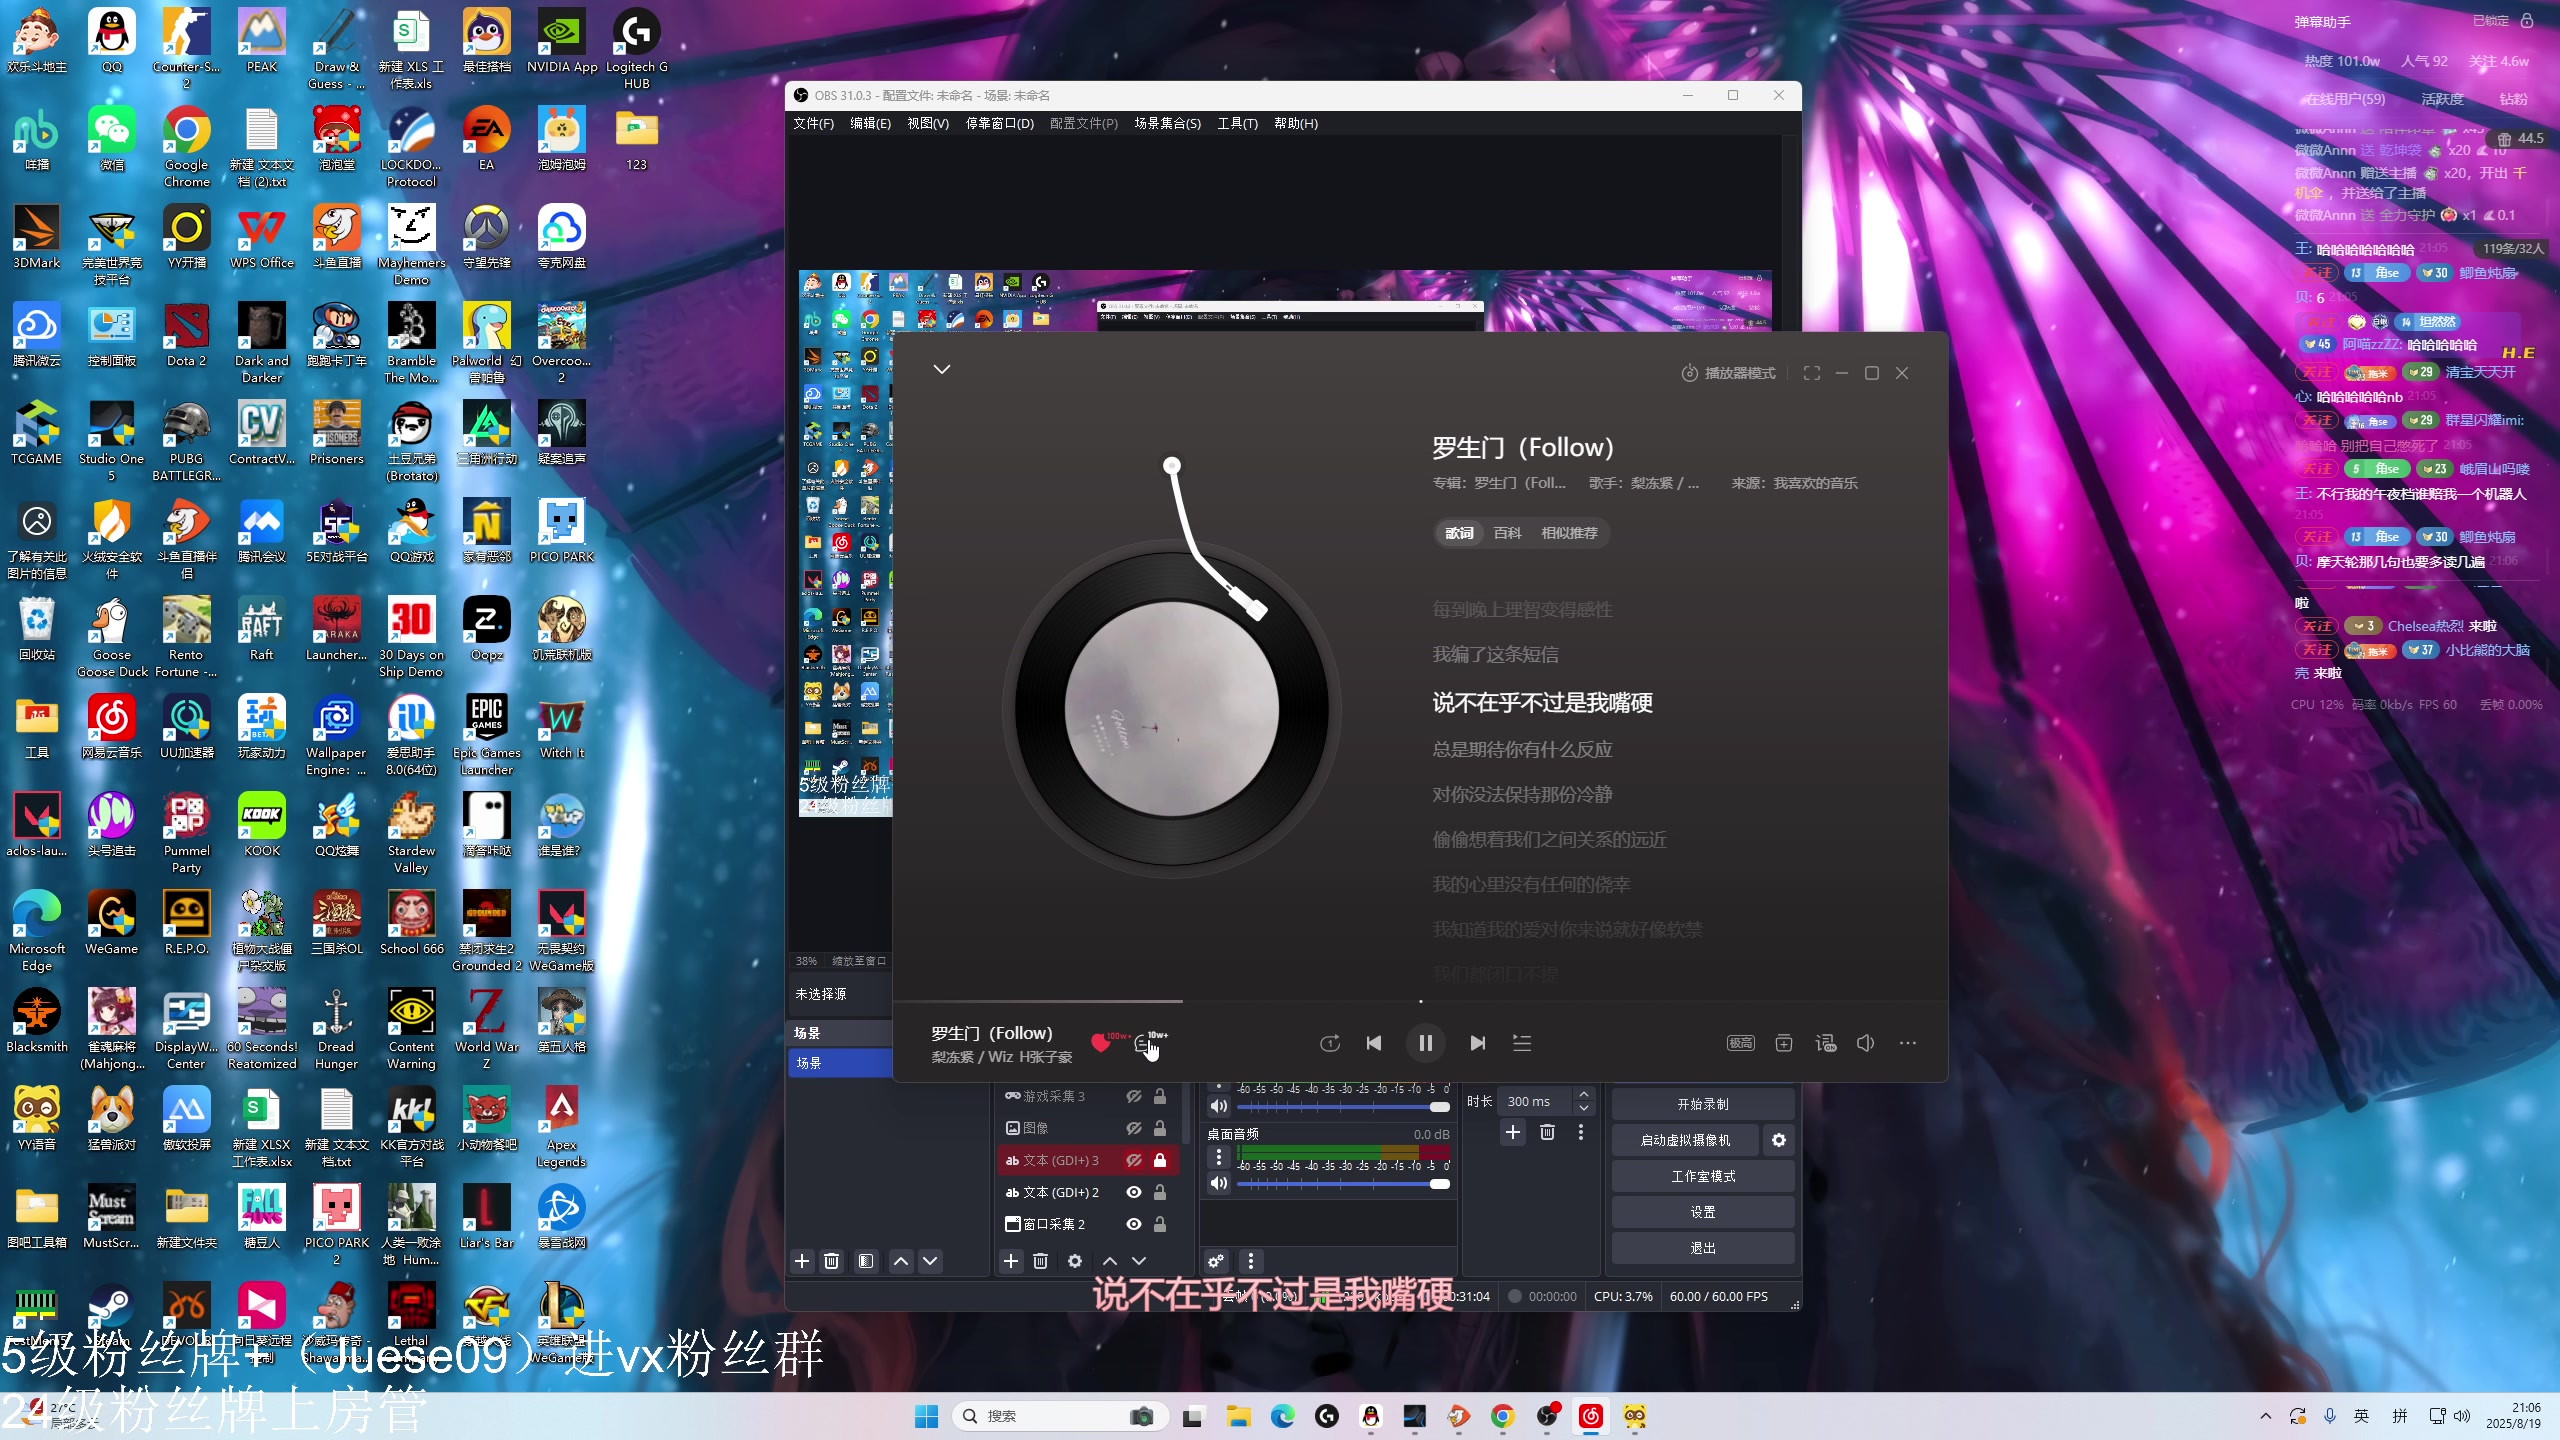This screenshot has height=1440, width=2560.
Task: Open OBS 视图(V) menu
Action: click(x=928, y=124)
